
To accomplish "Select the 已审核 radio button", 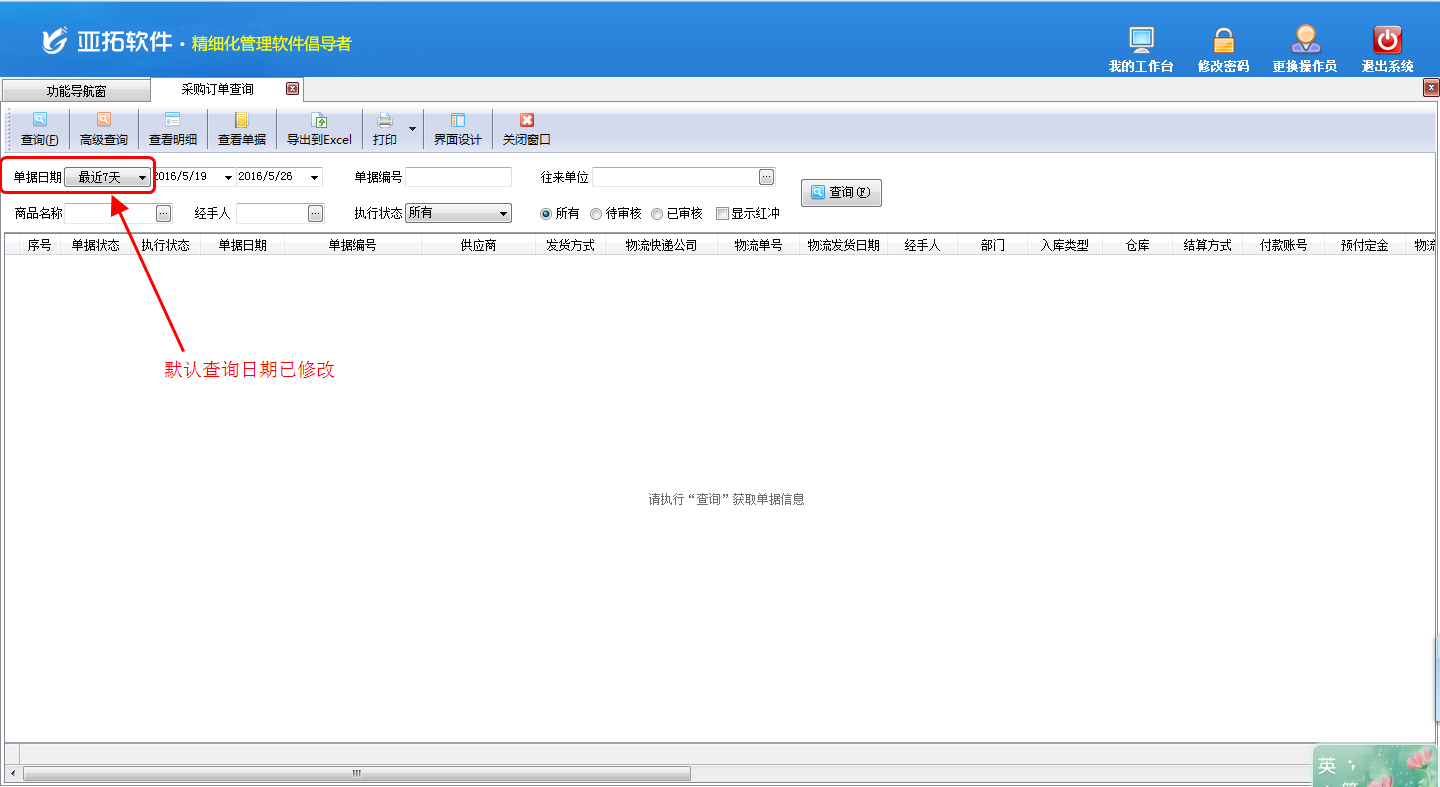I will coord(657,214).
